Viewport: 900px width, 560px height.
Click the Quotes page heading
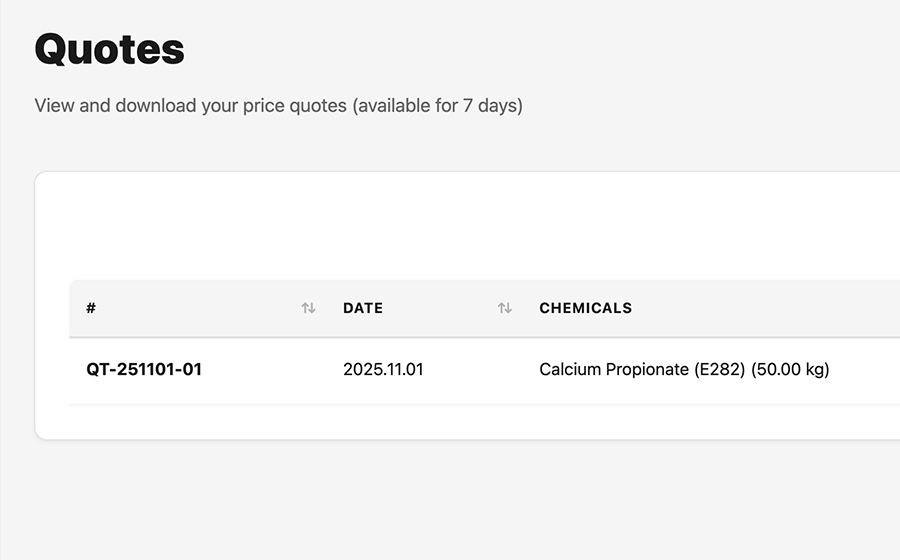[x=109, y=49]
